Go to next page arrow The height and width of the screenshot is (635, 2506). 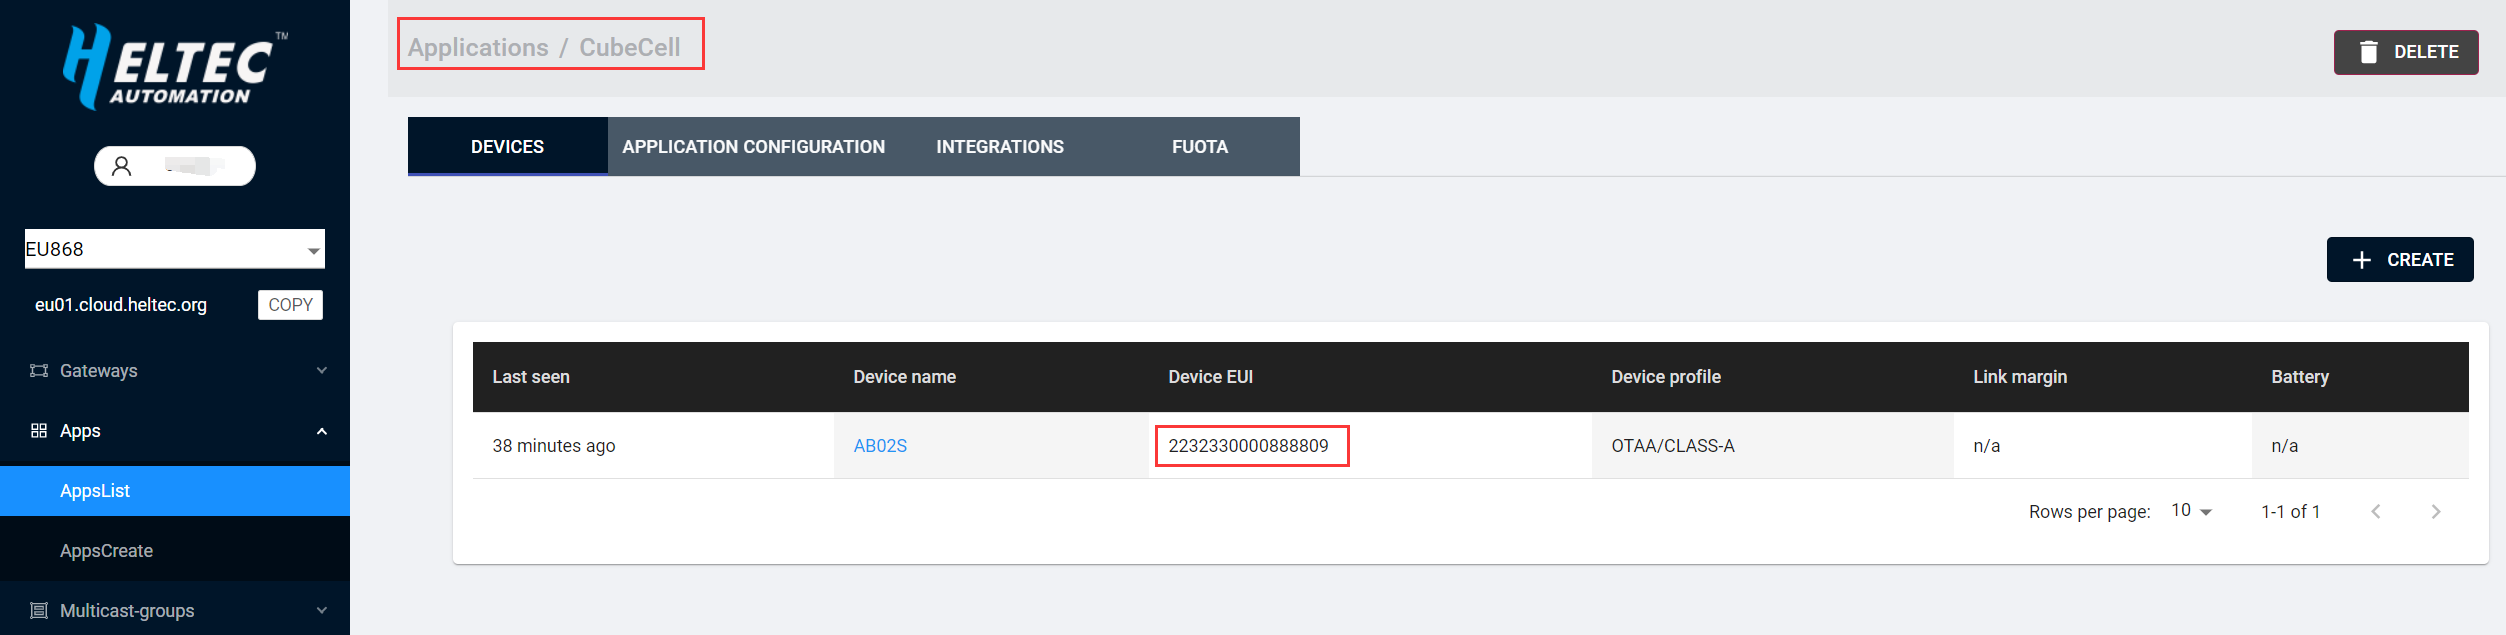click(2435, 512)
